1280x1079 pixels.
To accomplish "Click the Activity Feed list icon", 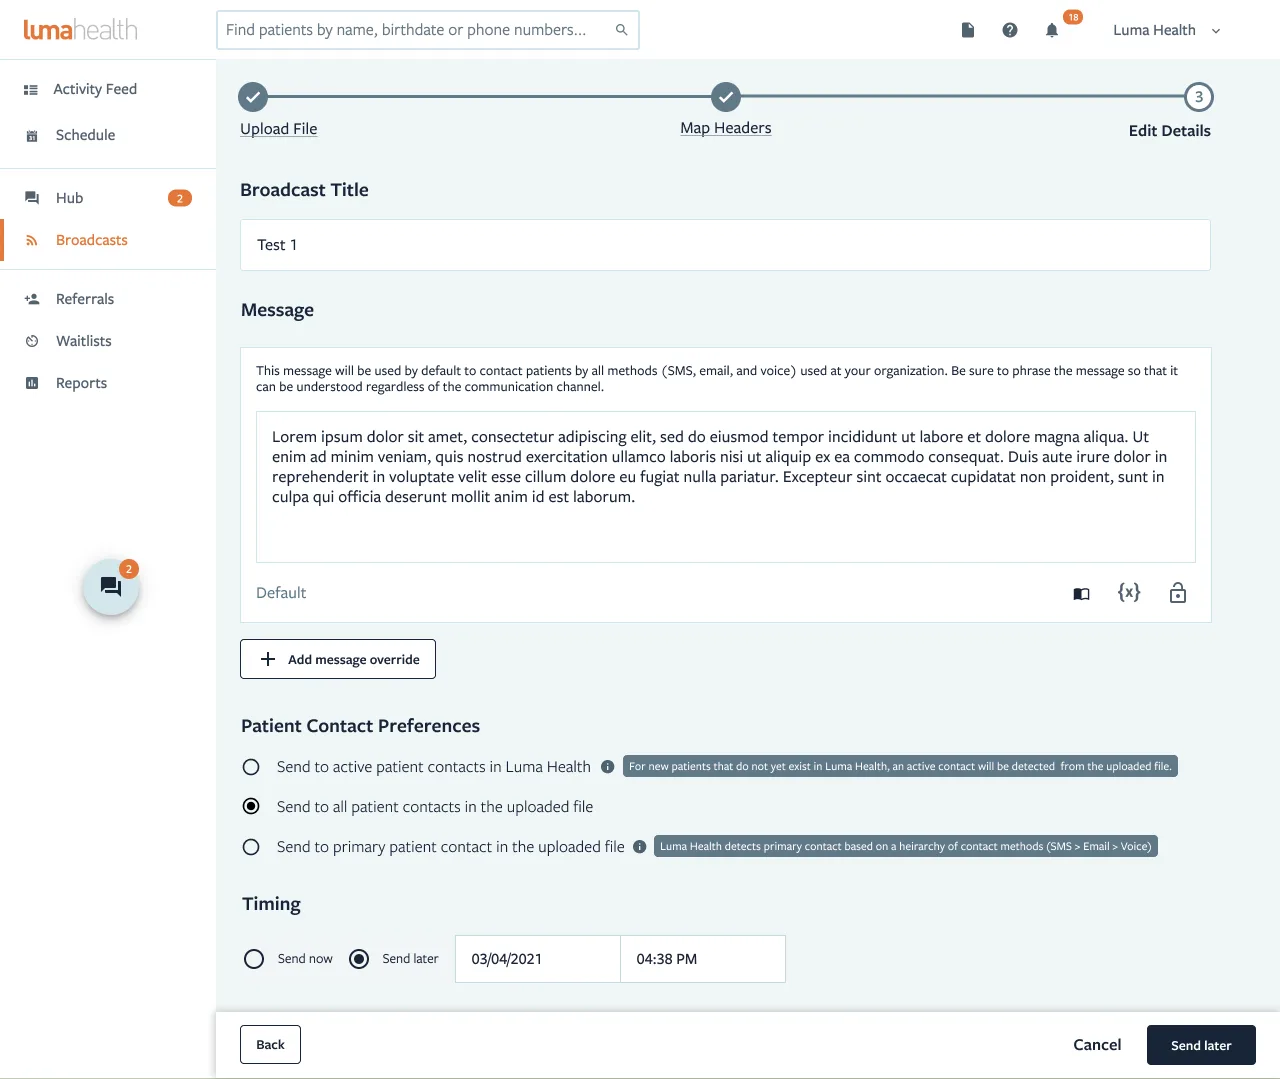I will 31,89.
